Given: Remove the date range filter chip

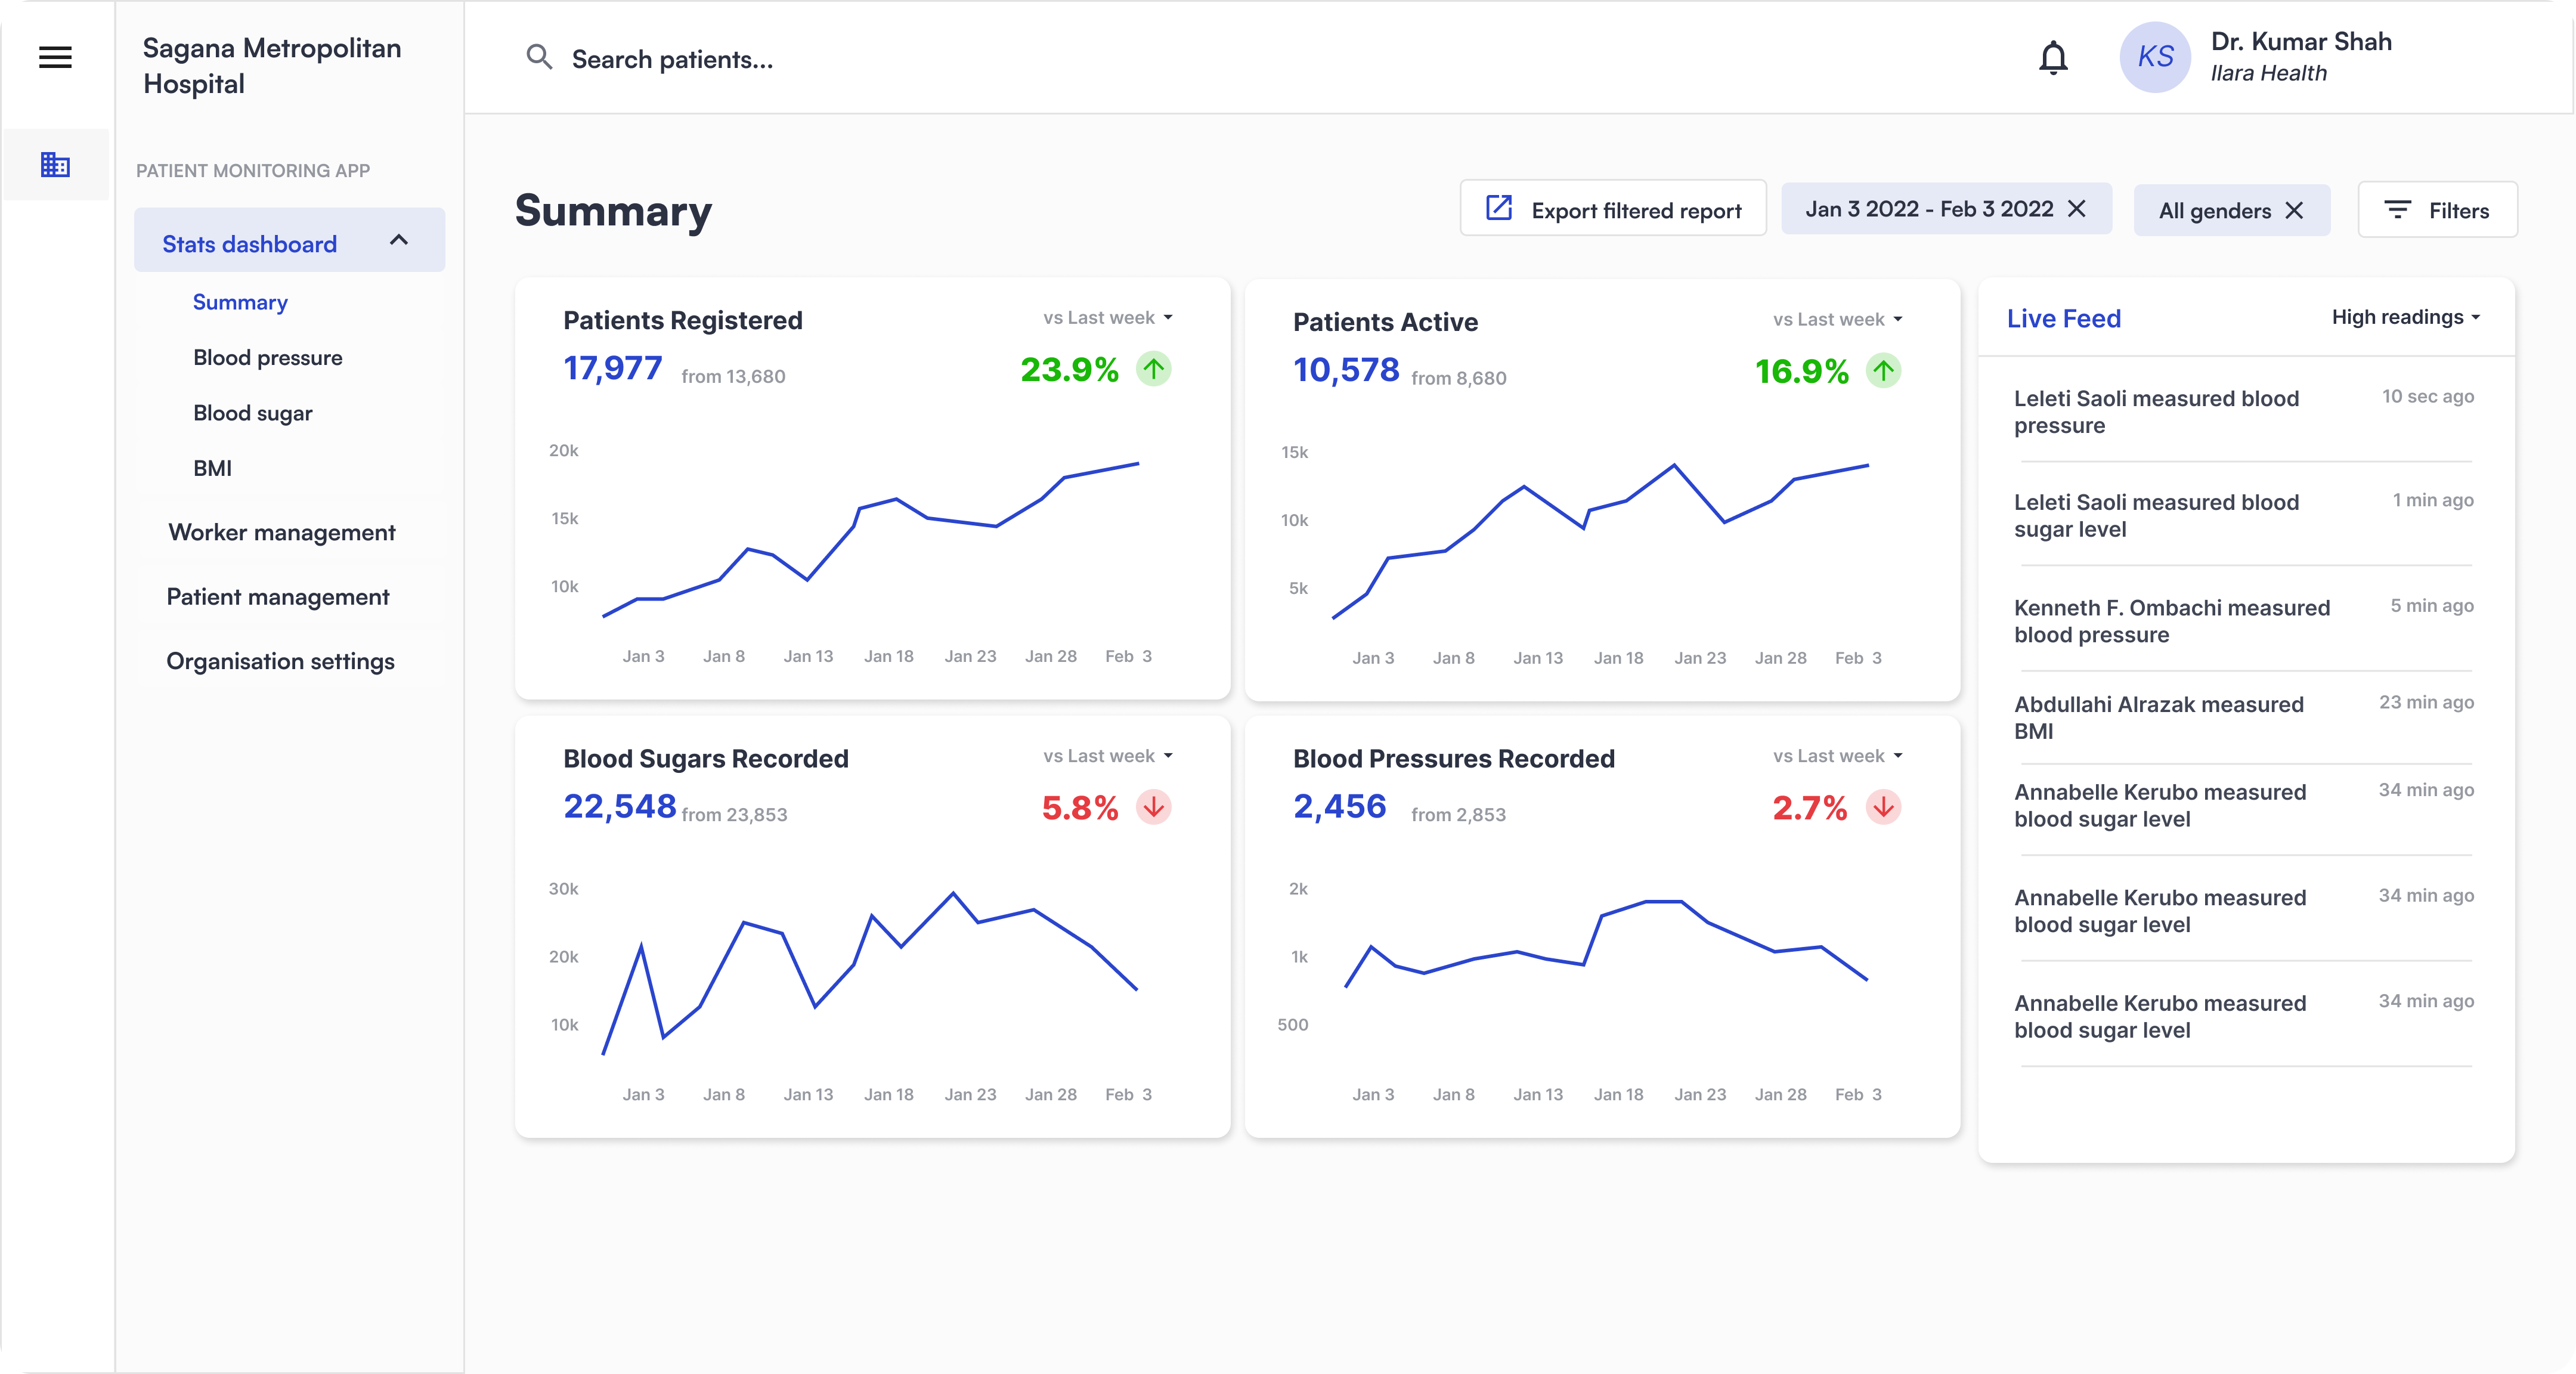Looking at the screenshot, I should click(x=2077, y=209).
